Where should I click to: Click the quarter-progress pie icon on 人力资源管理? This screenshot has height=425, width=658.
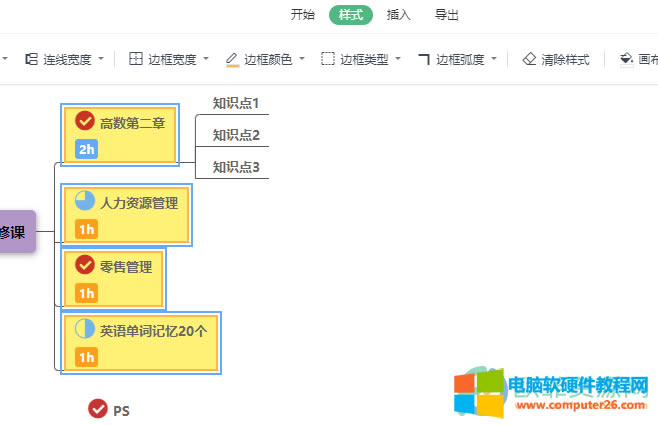point(86,202)
